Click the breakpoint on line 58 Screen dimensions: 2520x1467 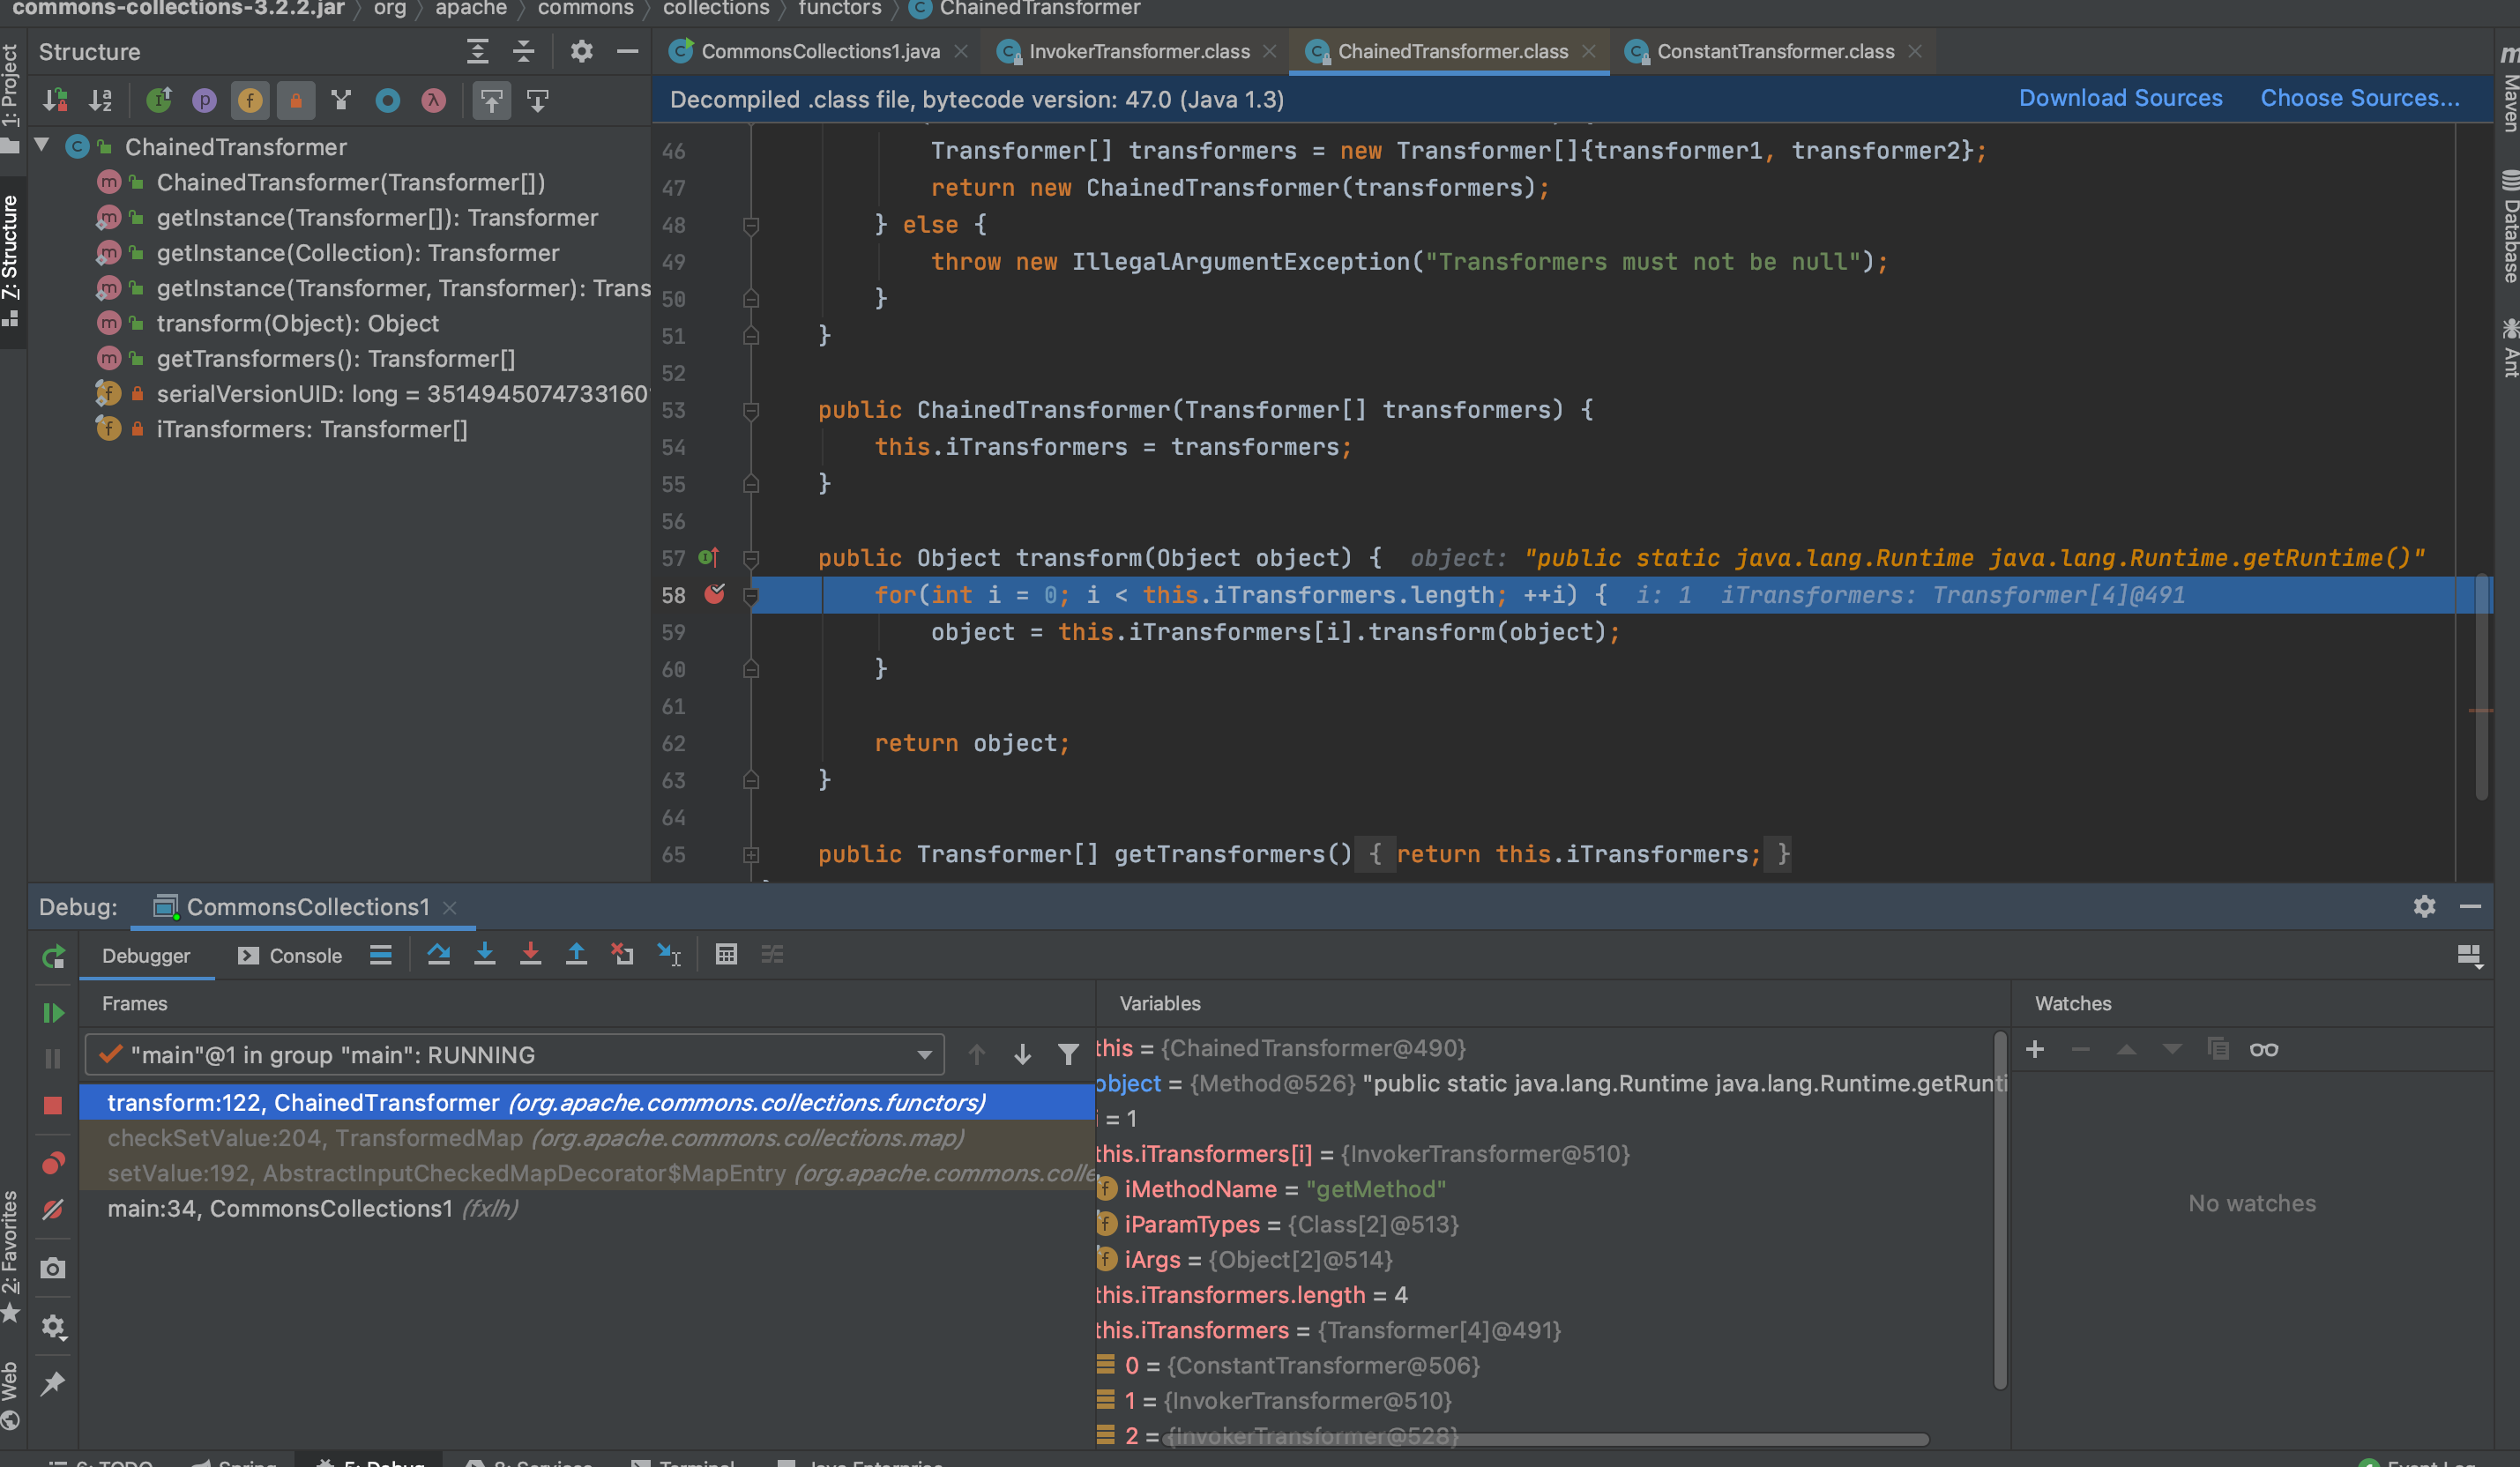pyautogui.click(x=714, y=594)
